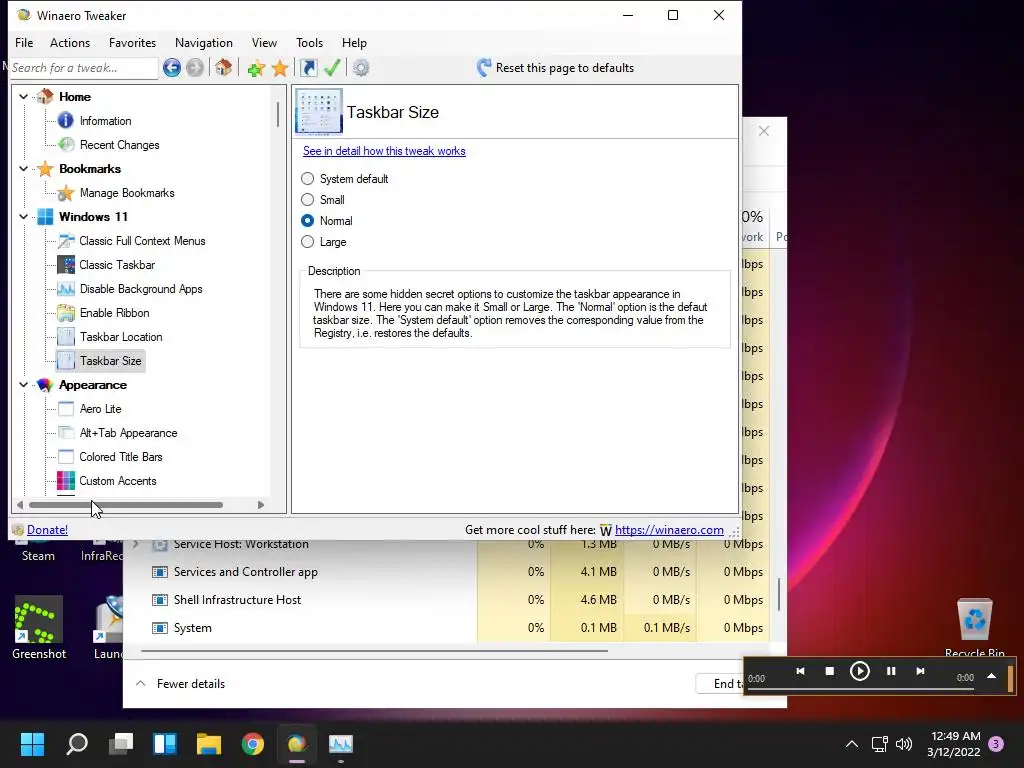
Task: Open the winaero.com link
Action: click(x=669, y=530)
